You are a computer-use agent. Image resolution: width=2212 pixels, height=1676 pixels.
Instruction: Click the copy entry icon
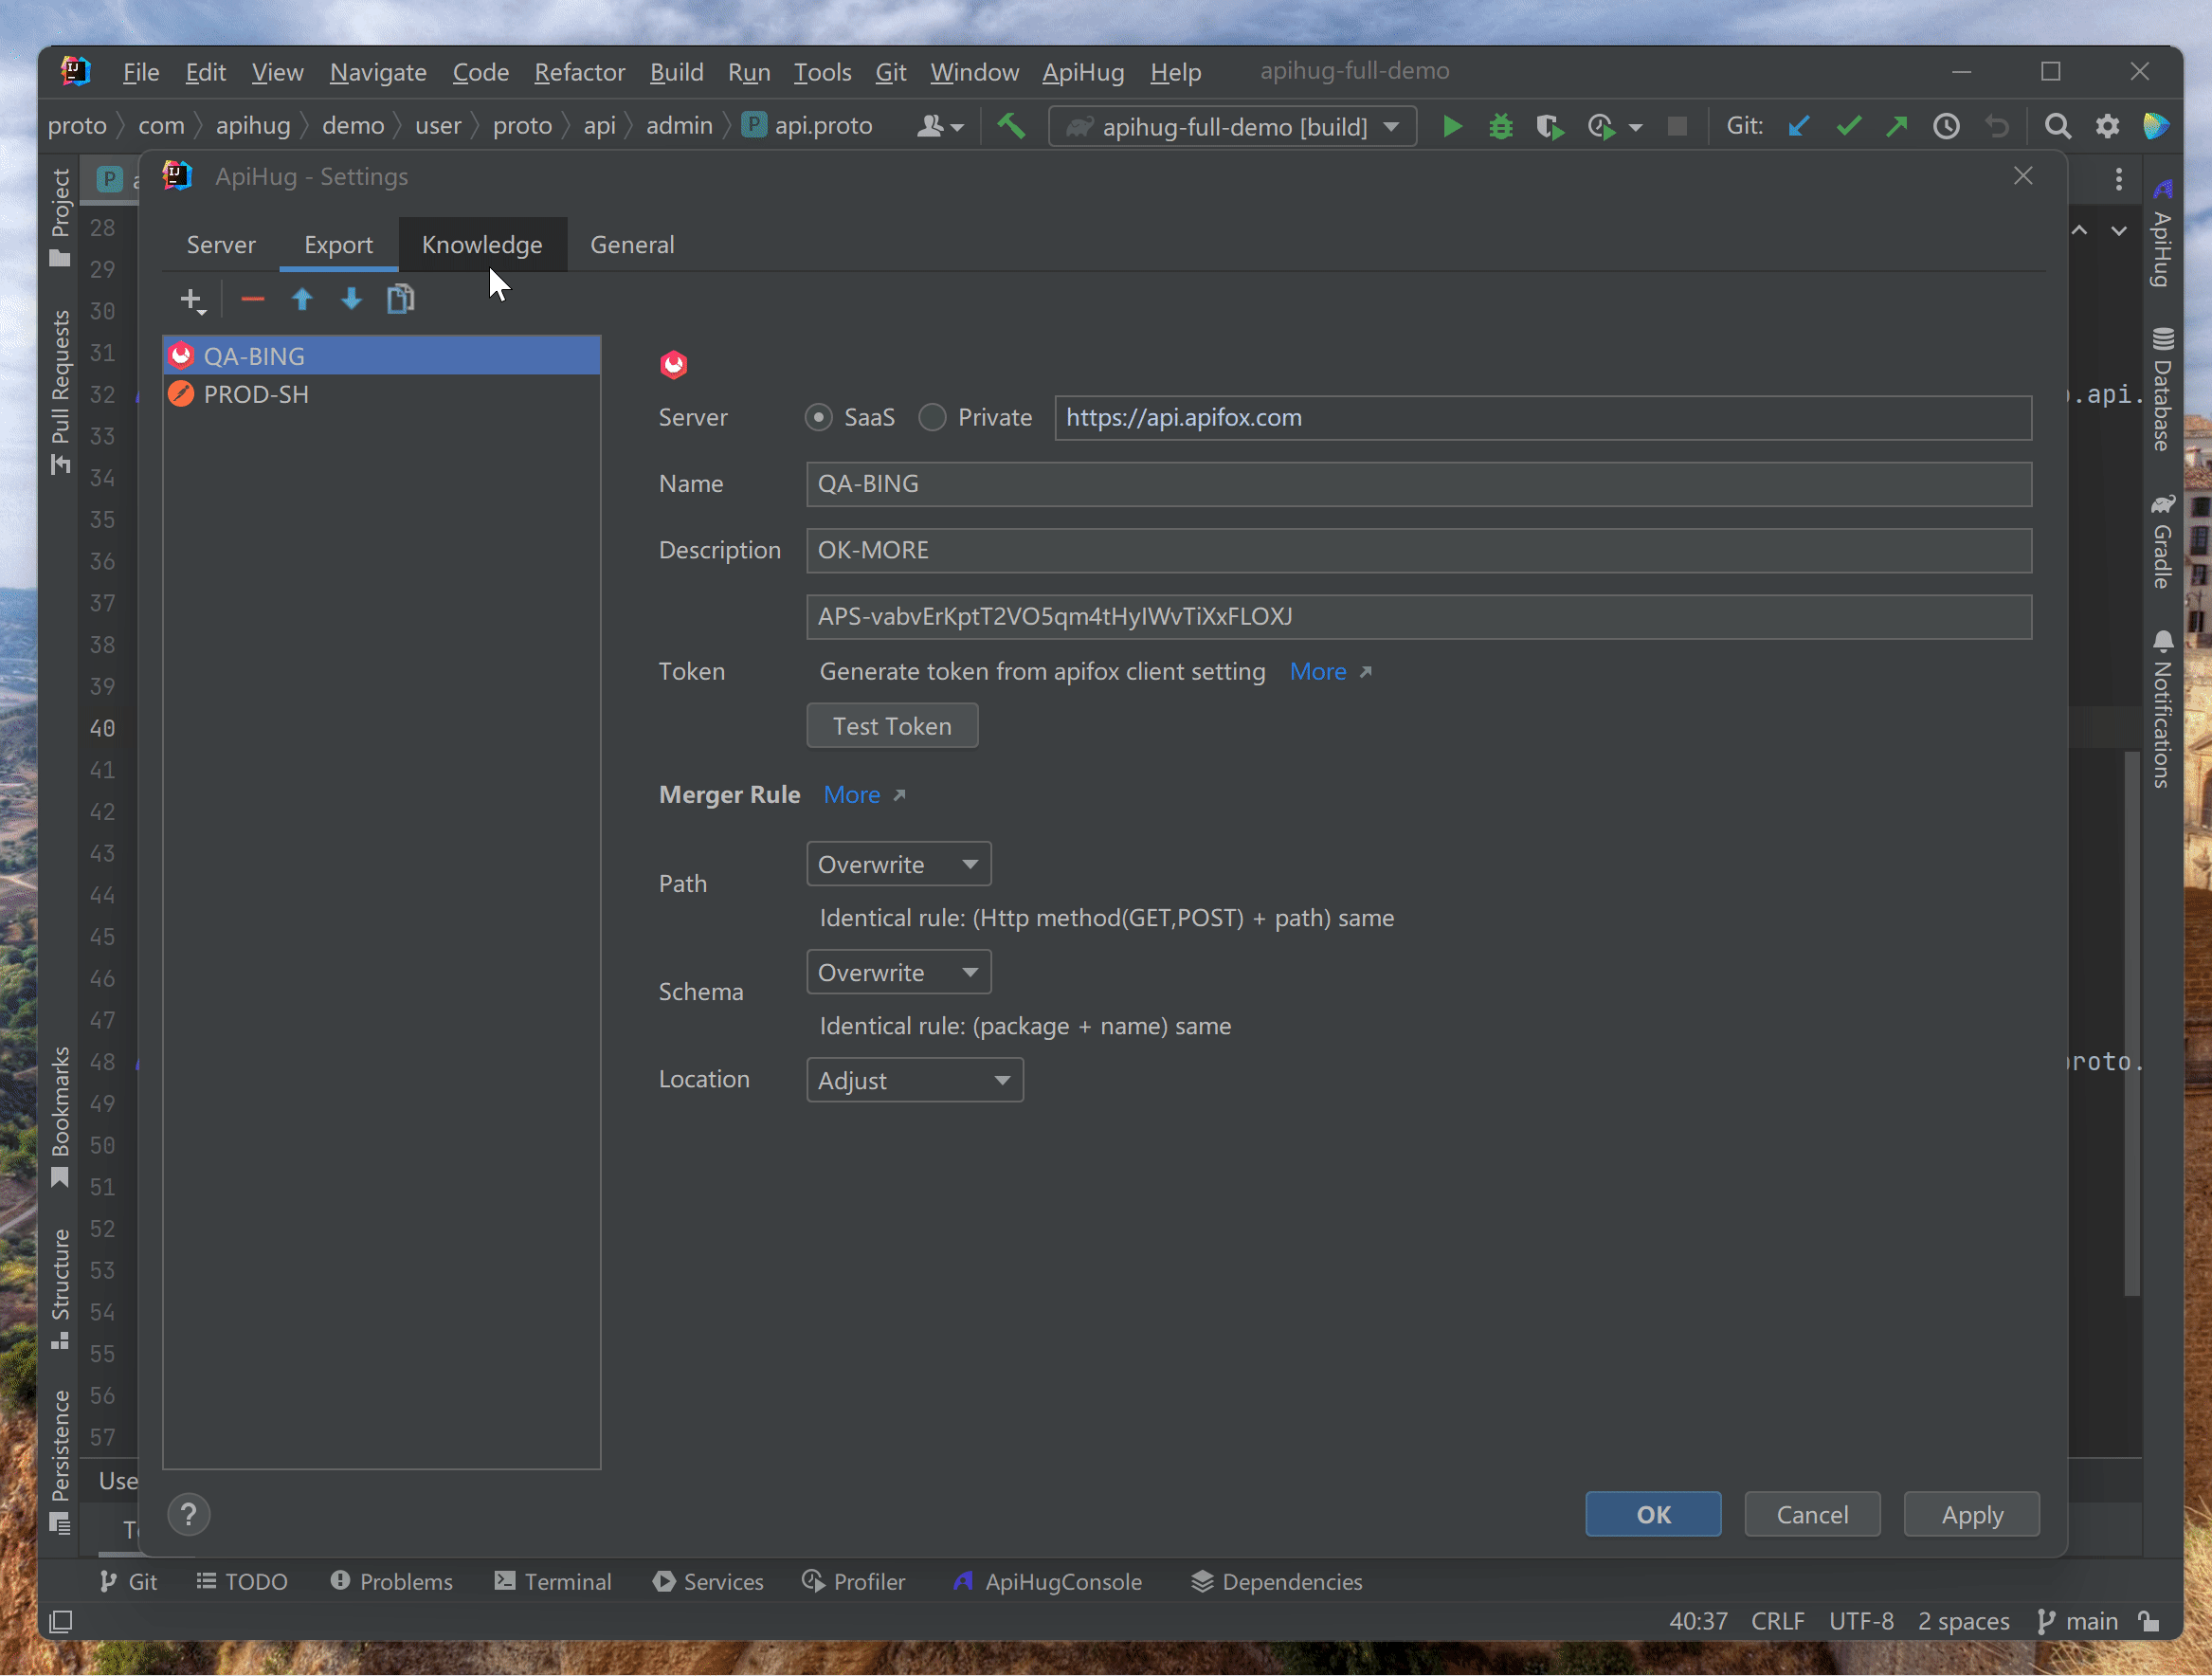(x=400, y=300)
